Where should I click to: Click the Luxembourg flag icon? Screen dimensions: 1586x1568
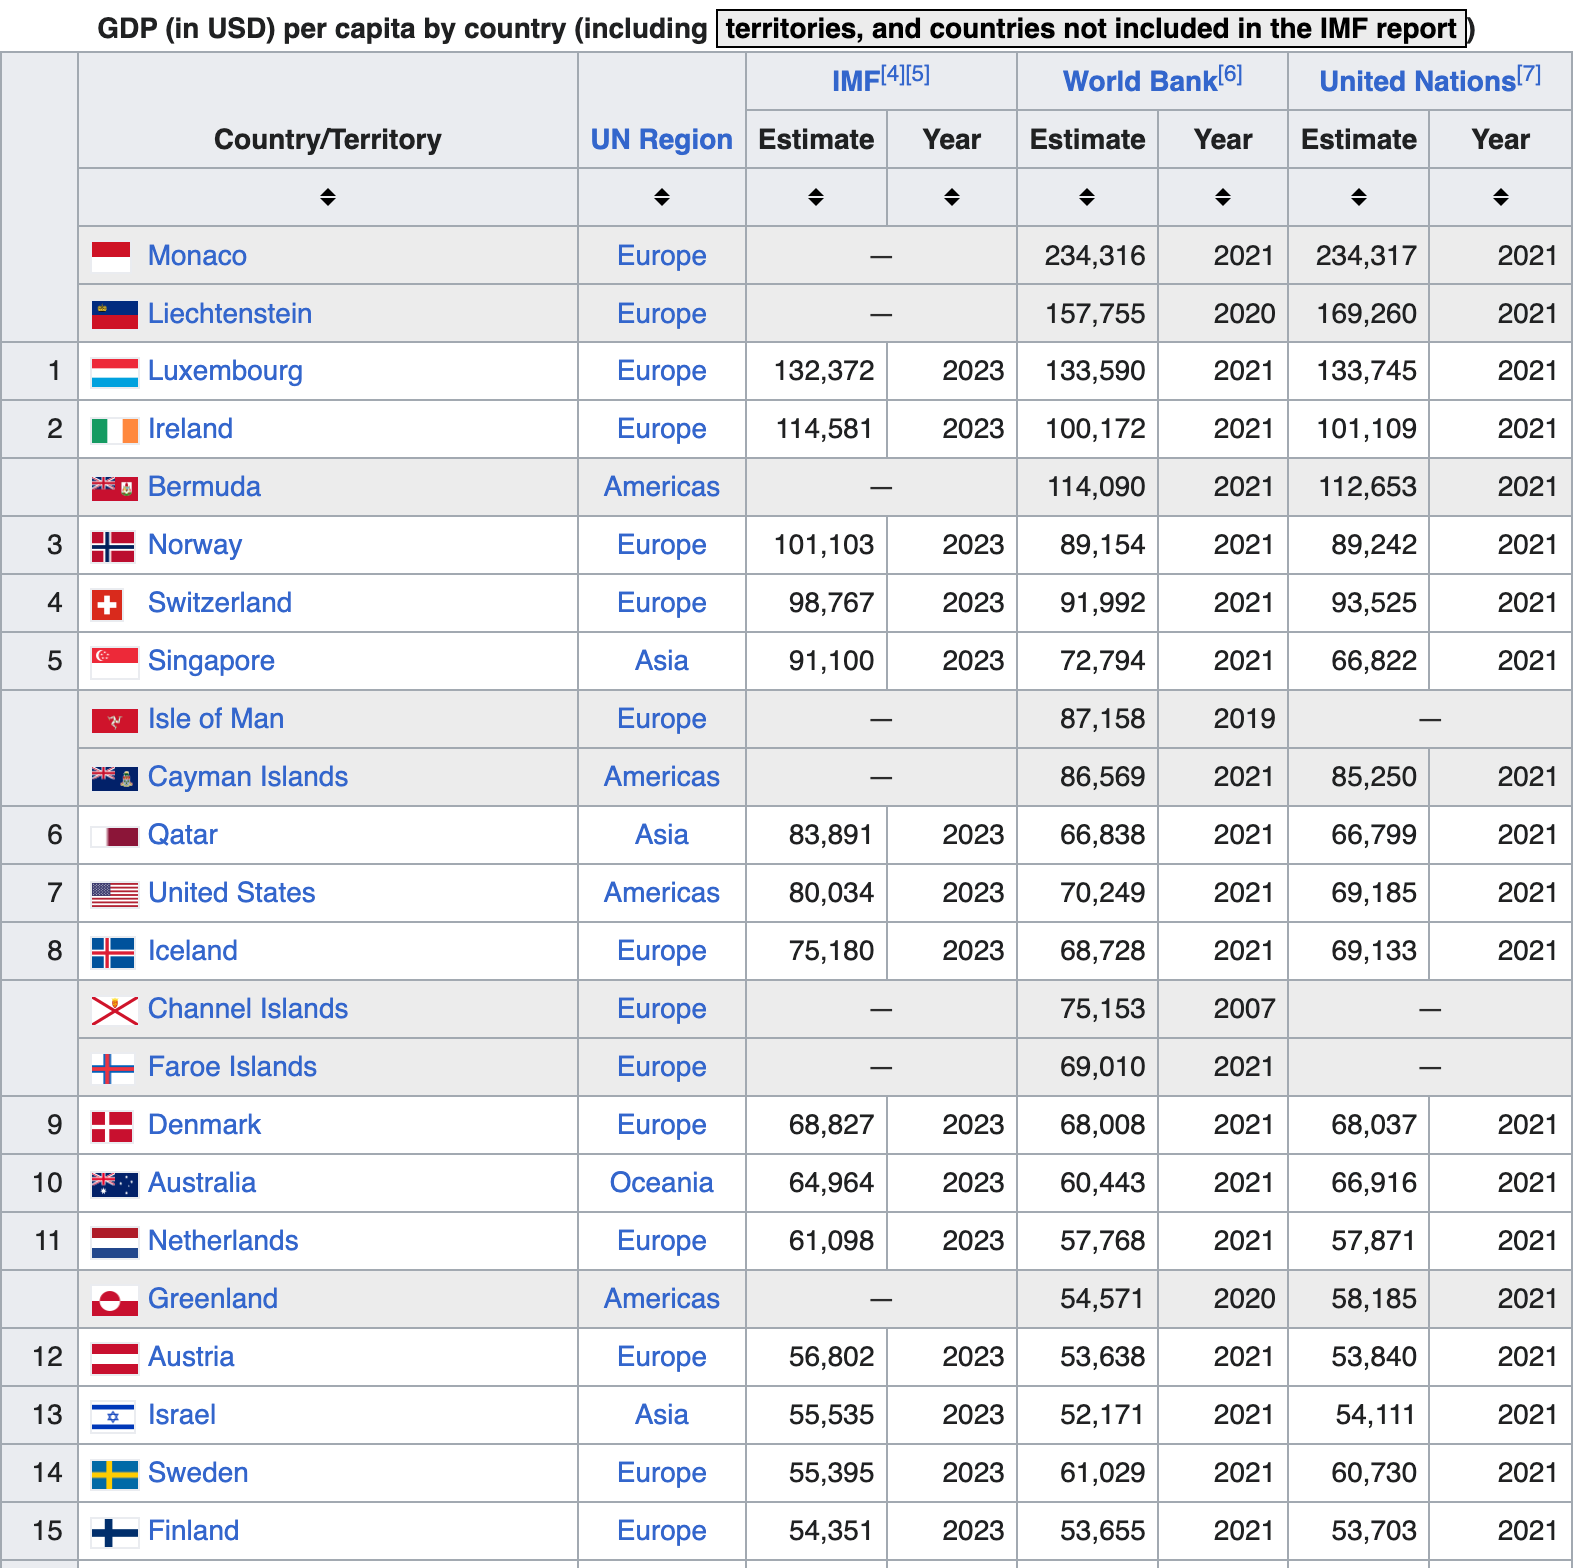click(x=114, y=373)
